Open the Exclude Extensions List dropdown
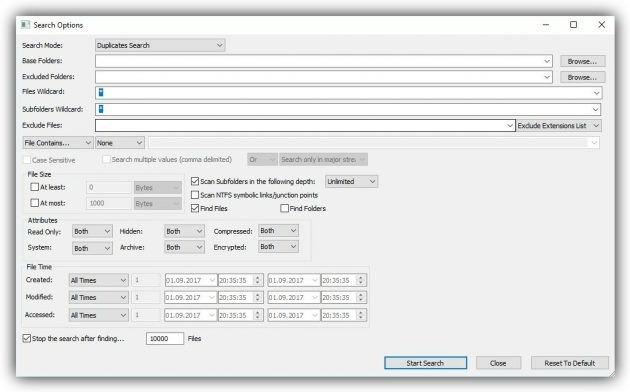 pos(559,126)
